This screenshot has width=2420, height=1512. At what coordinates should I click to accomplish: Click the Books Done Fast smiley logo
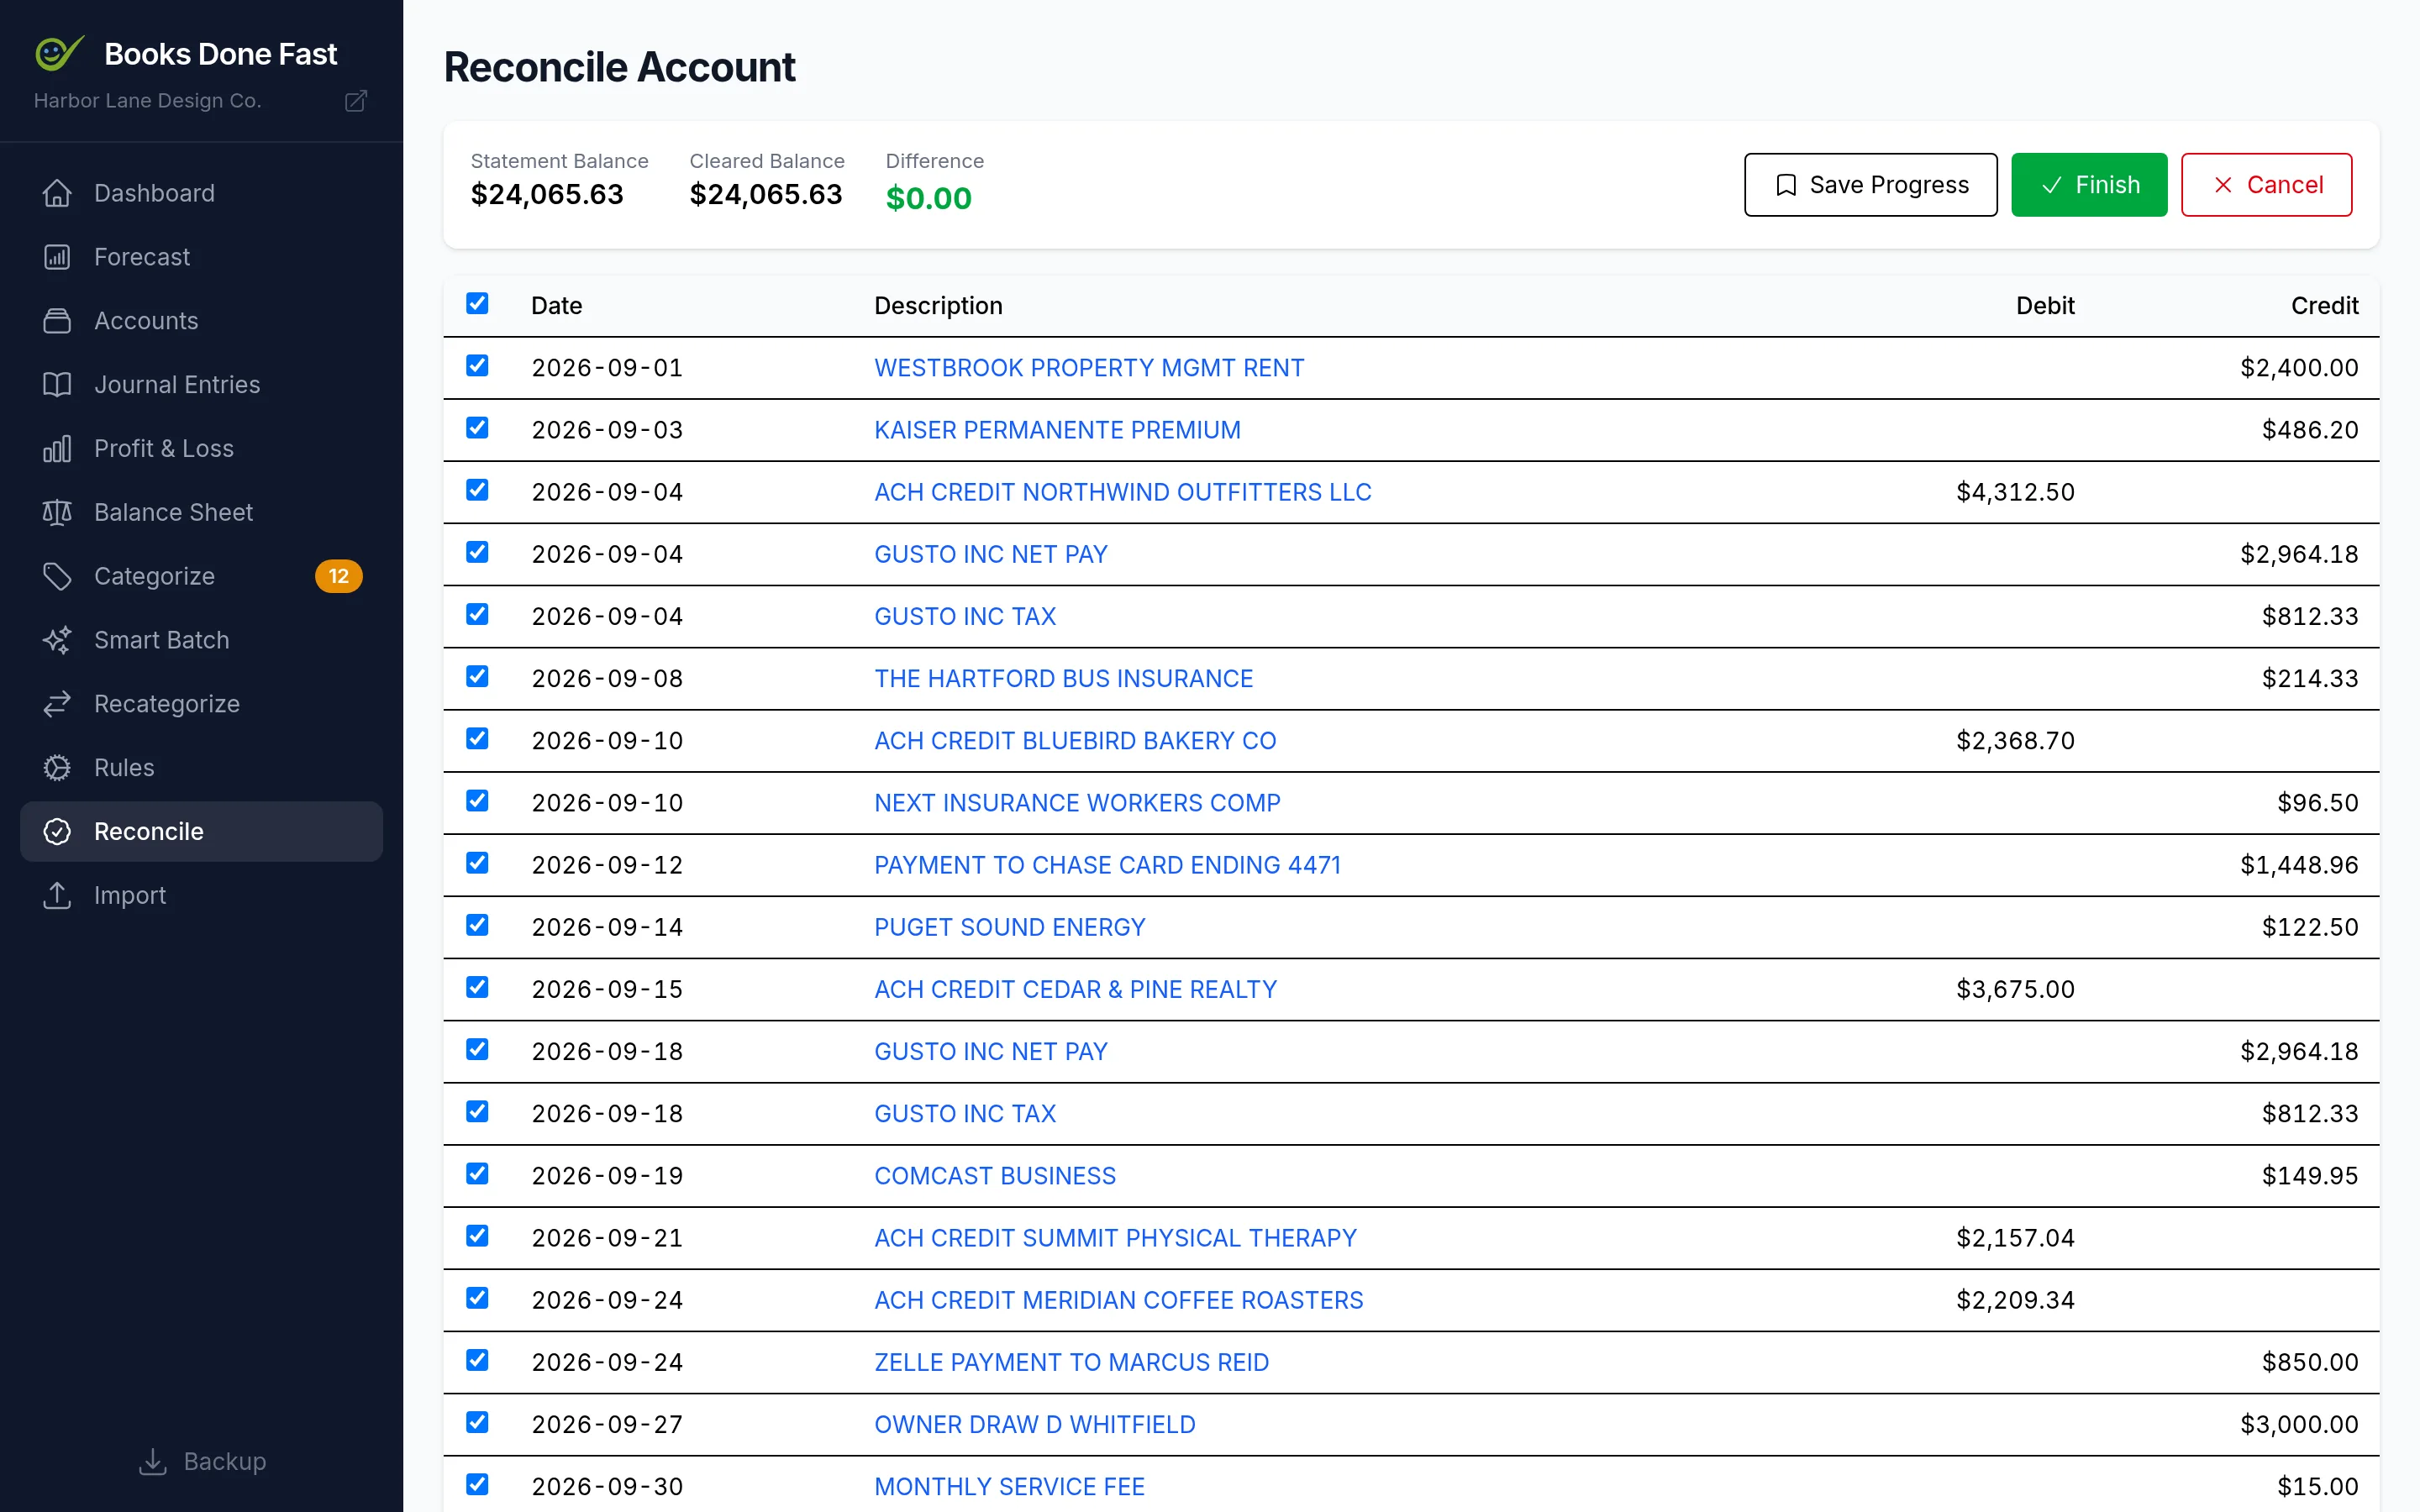pyautogui.click(x=58, y=53)
